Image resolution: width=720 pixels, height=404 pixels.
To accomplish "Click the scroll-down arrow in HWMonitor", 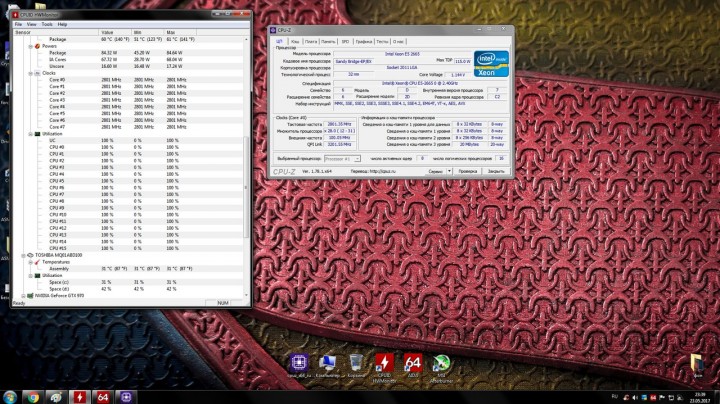I will tap(247, 296).
